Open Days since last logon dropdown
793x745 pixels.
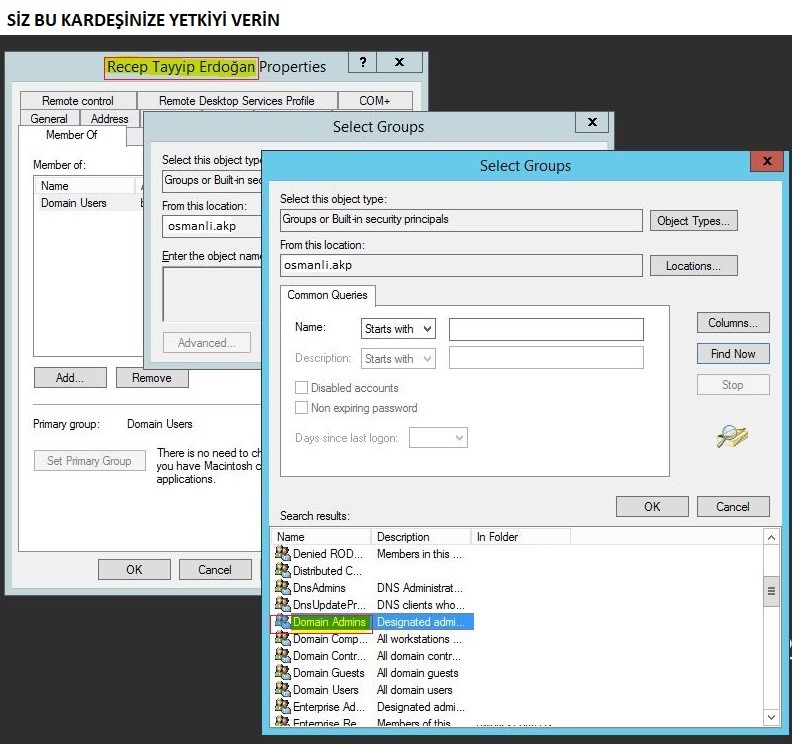click(x=438, y=437)
